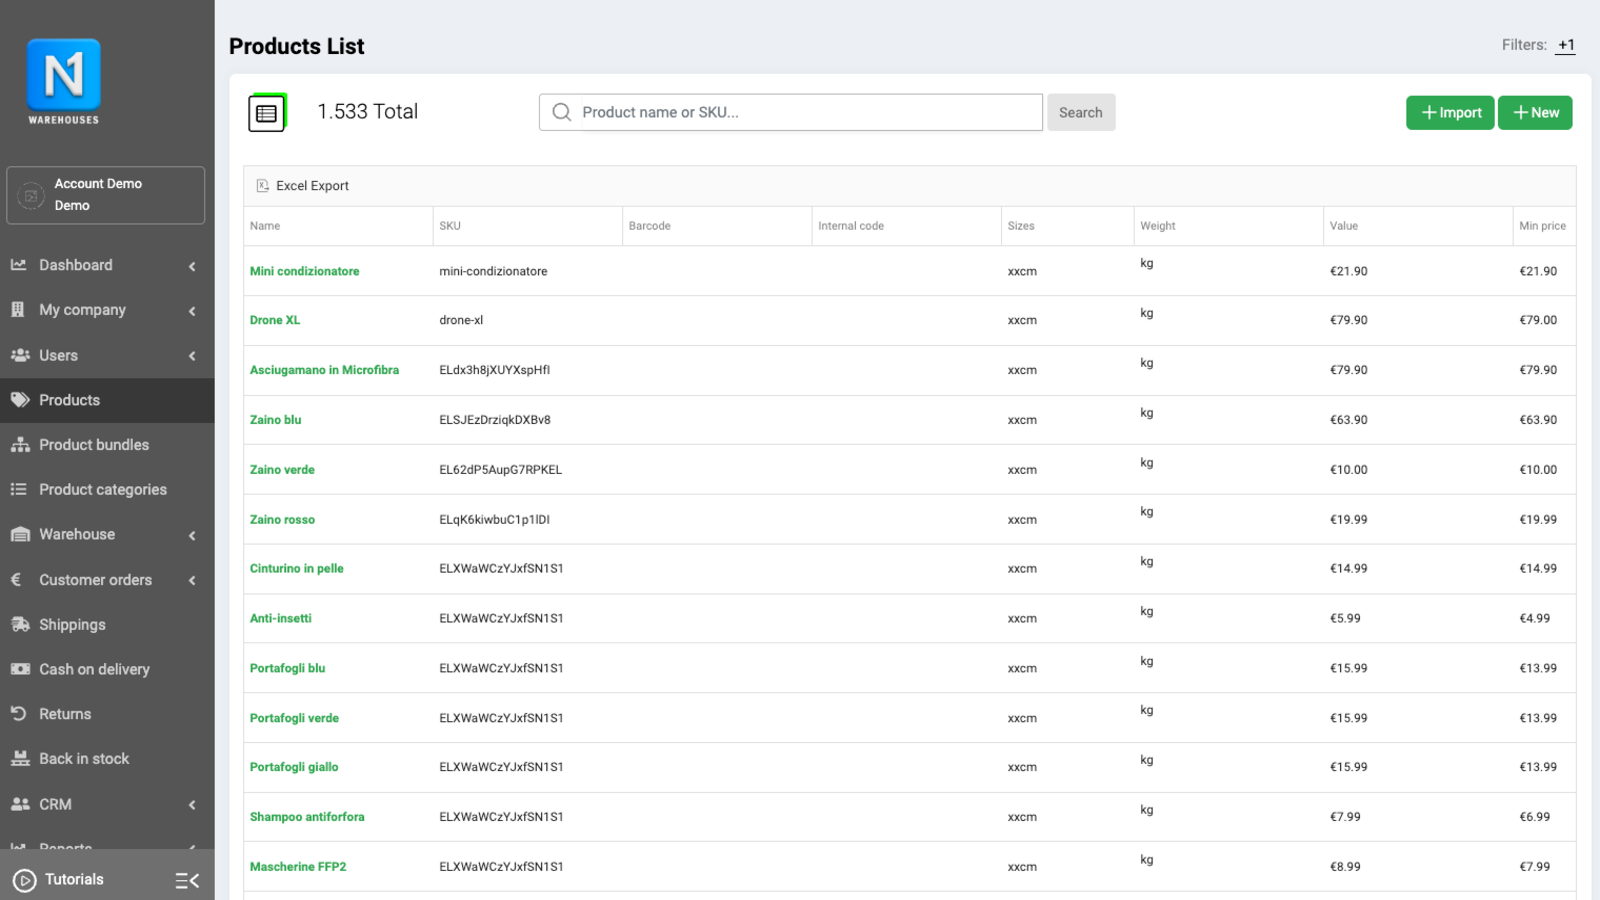Image resolution: width=1600 pixels, height=900 pixels.
Task: Open the Tutorials play icon
Action: [25, 880]
